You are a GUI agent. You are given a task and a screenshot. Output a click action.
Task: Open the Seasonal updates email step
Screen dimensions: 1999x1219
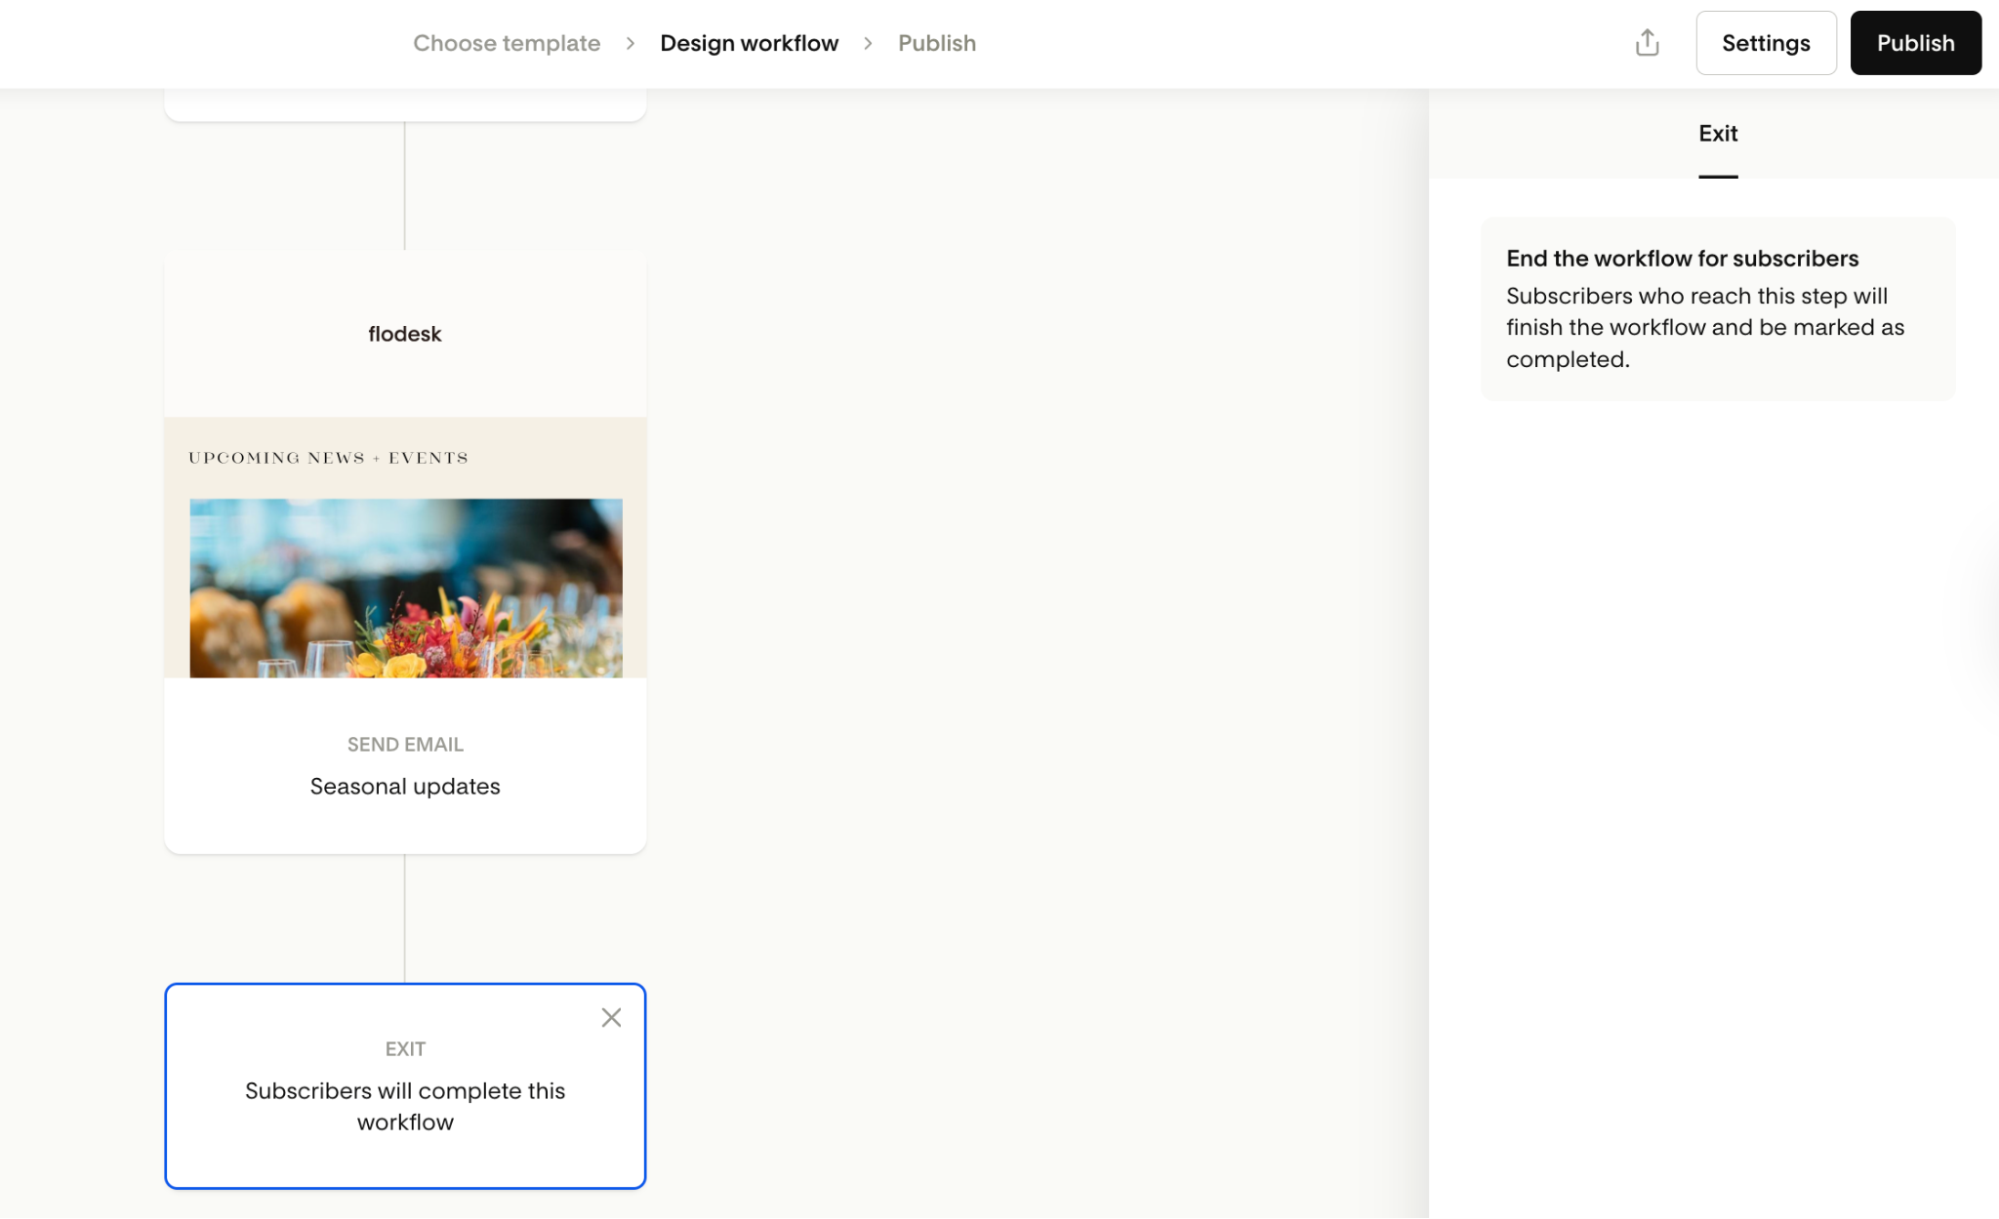[x=404, y=786]
